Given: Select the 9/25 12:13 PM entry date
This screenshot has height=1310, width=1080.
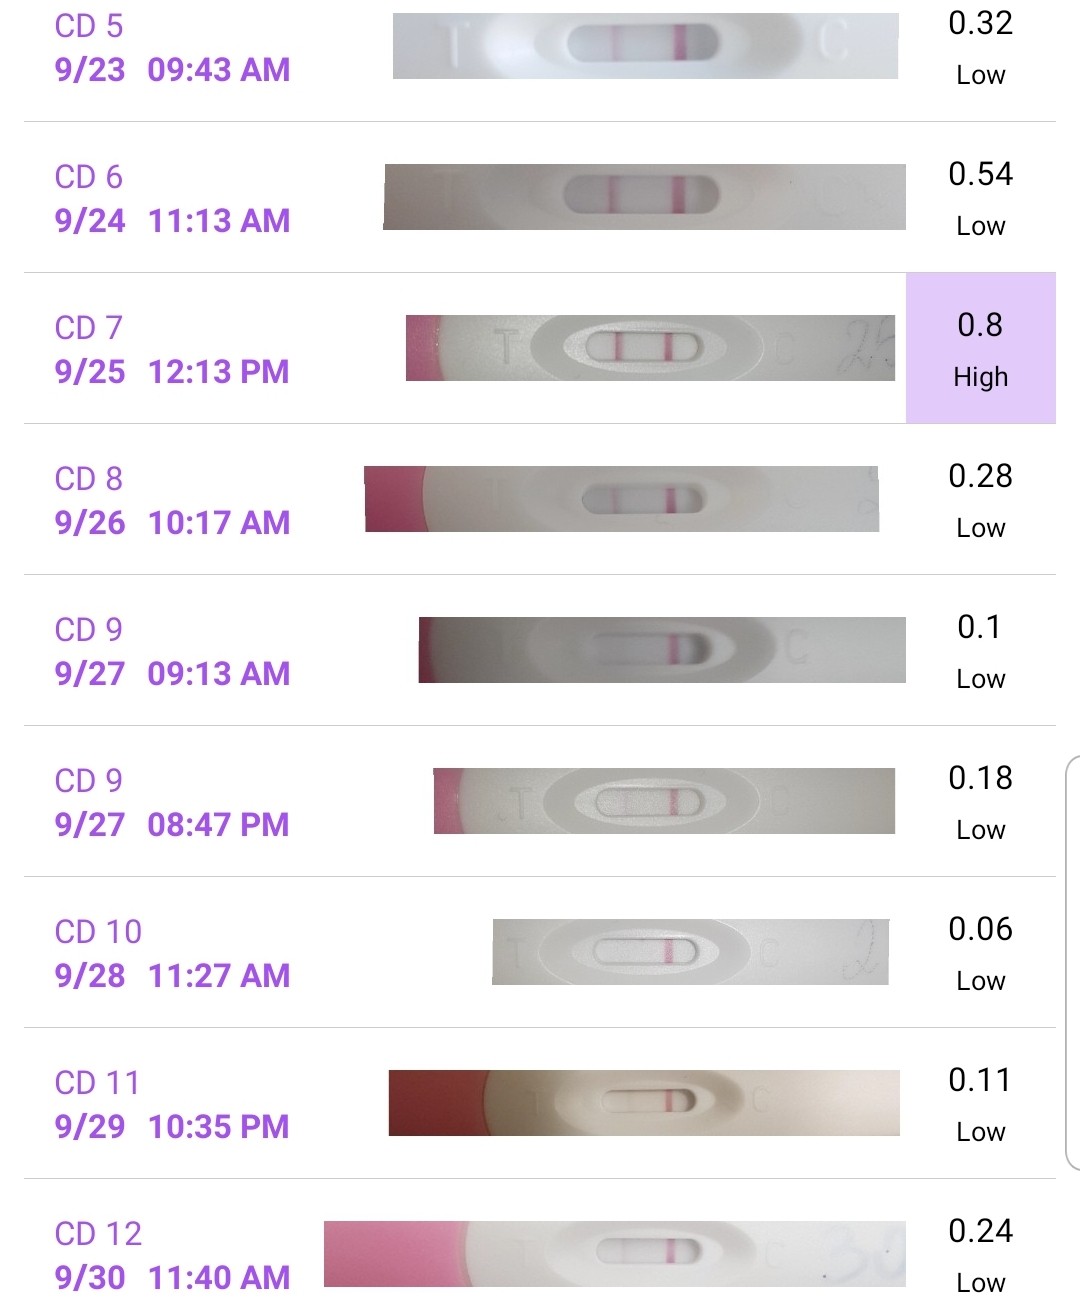Looking at the screenshot, I should 172,372.
